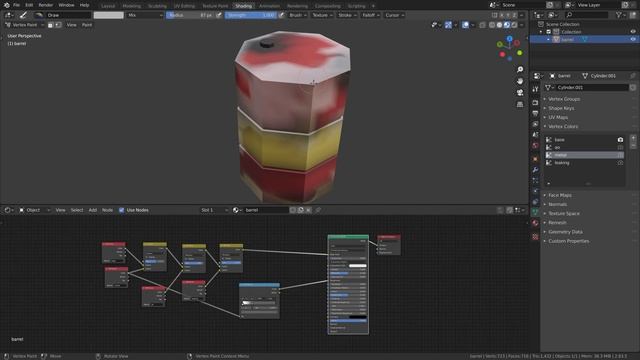Open the Object Data properties green triangle tab
640x360 pixels.
coord(535,212)
